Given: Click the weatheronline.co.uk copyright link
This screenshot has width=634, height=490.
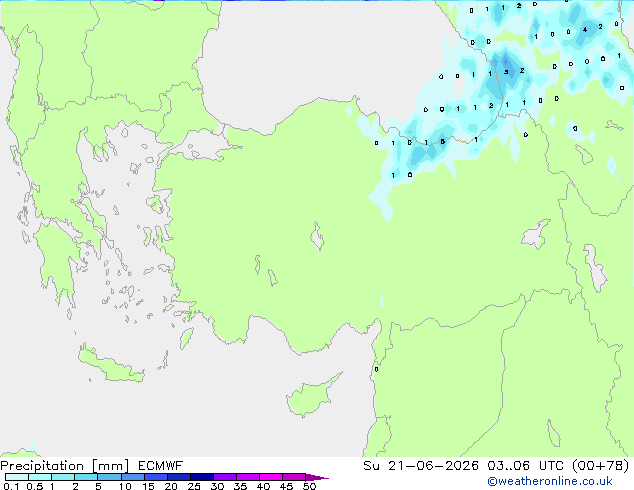Looking at the screenshot, I should (x=550, y=481).
